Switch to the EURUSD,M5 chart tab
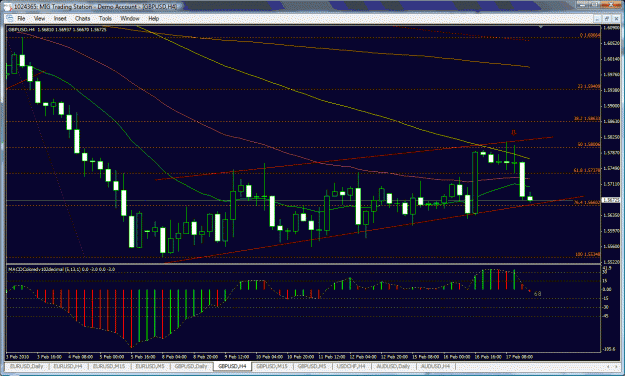Image resolution: width=625 pixels, height=376 pixels. click(x=150, y=366)
